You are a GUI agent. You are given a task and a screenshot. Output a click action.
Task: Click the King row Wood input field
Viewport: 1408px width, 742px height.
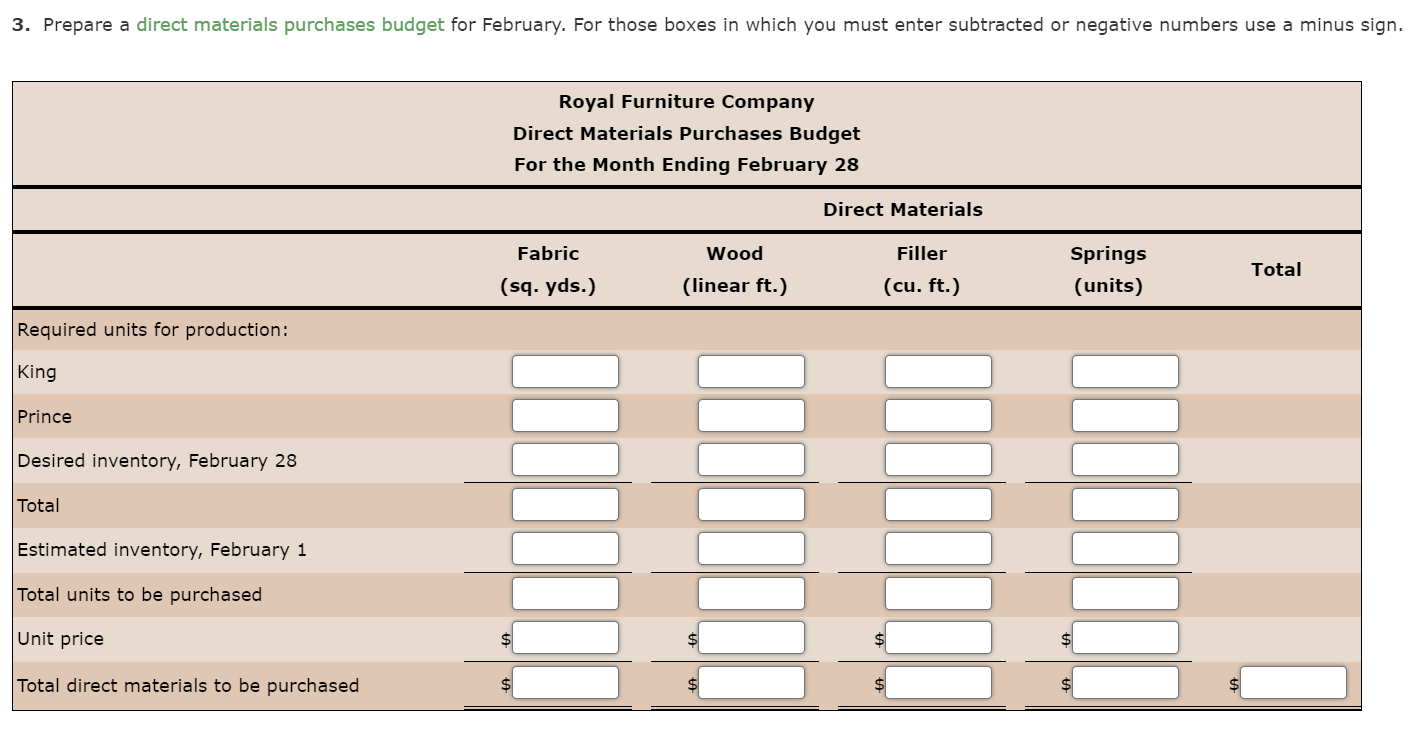(751, 370)
